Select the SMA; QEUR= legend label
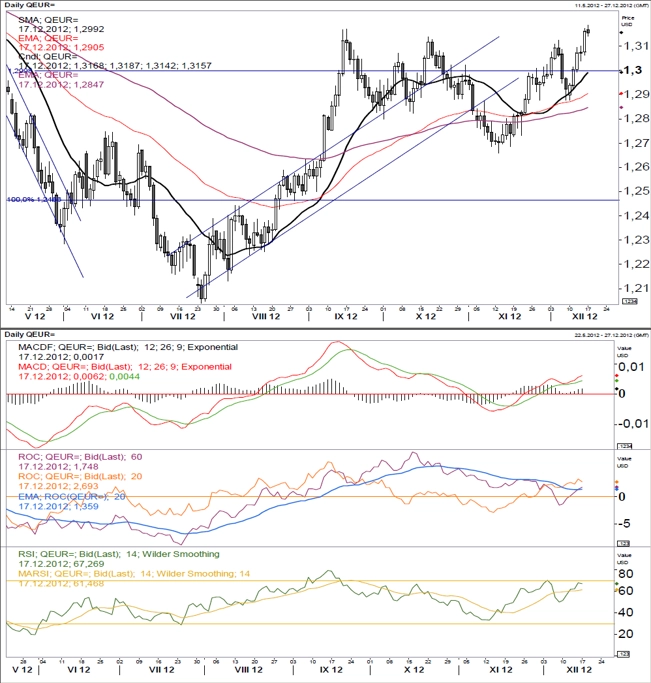This screenshot has height=683, width=651. click(x=48, y=20)
